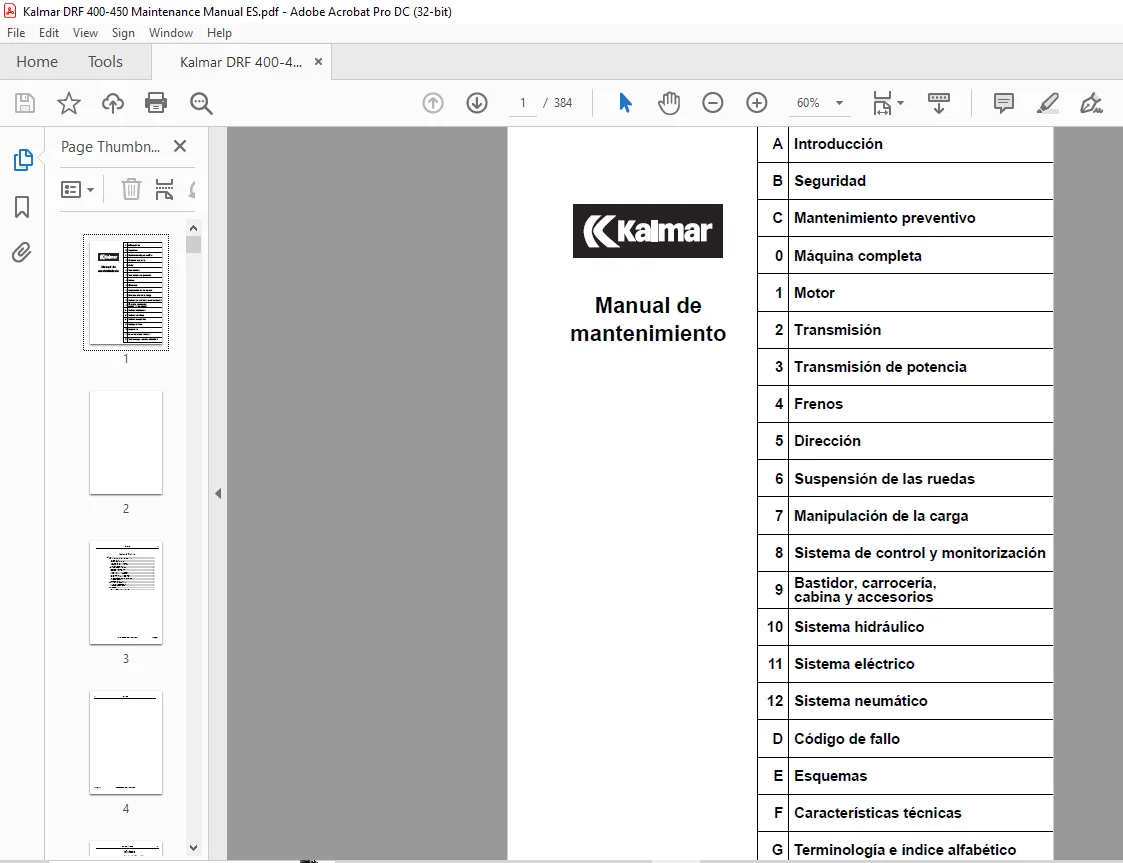Open the Attachments paperclip pane
1123x863 pixels.
[x=22, y=253]
